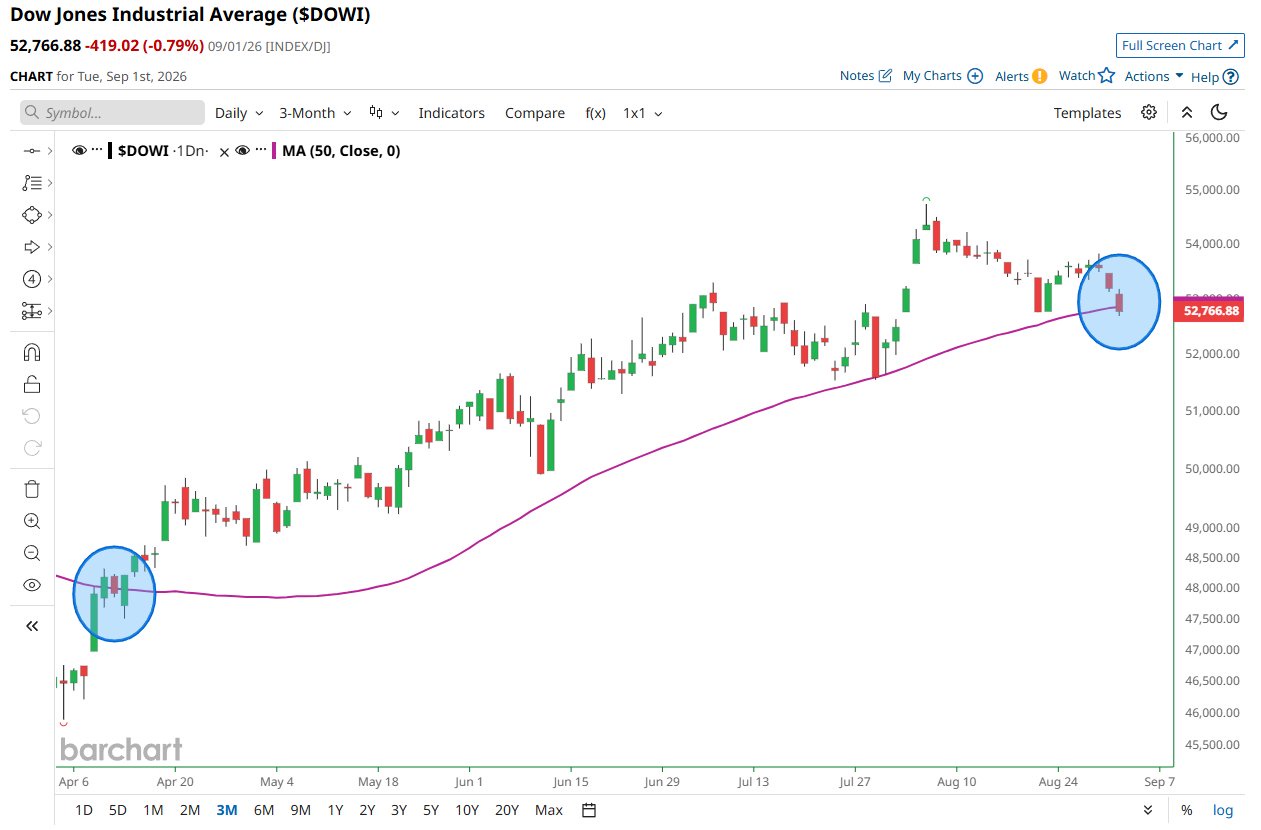The width and height of the screenshot is (1261, 830).
Task: Open the candlestick chart type dropdown
Action: pyautogui.click(x=384, y=113)
